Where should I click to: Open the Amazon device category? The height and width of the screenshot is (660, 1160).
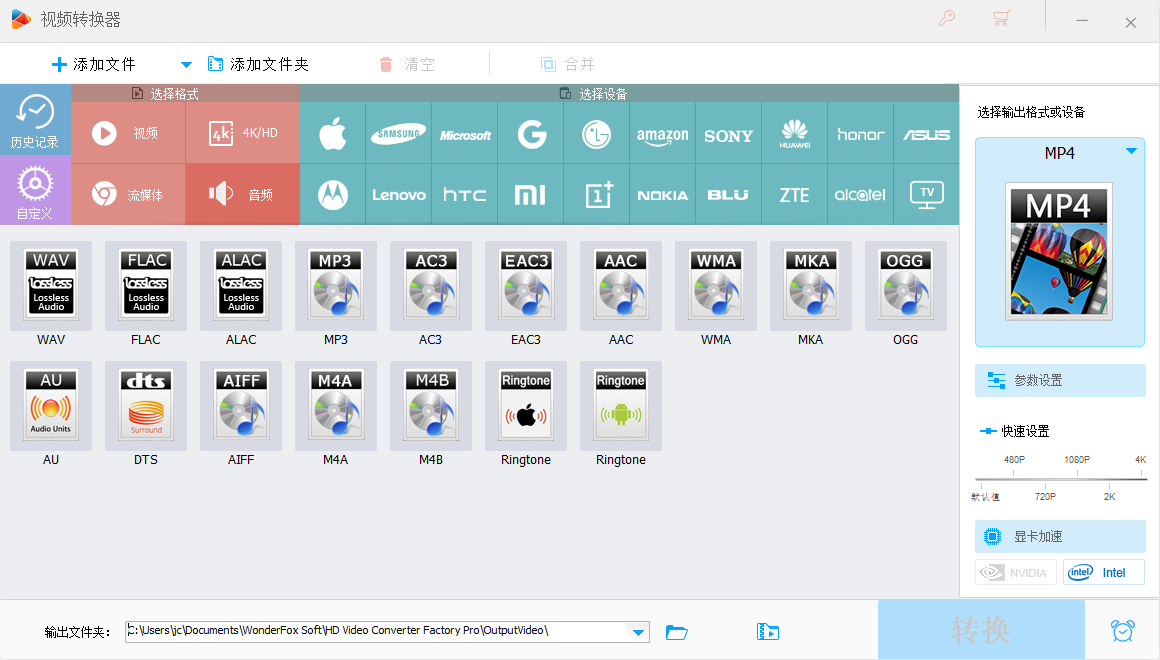663,133
